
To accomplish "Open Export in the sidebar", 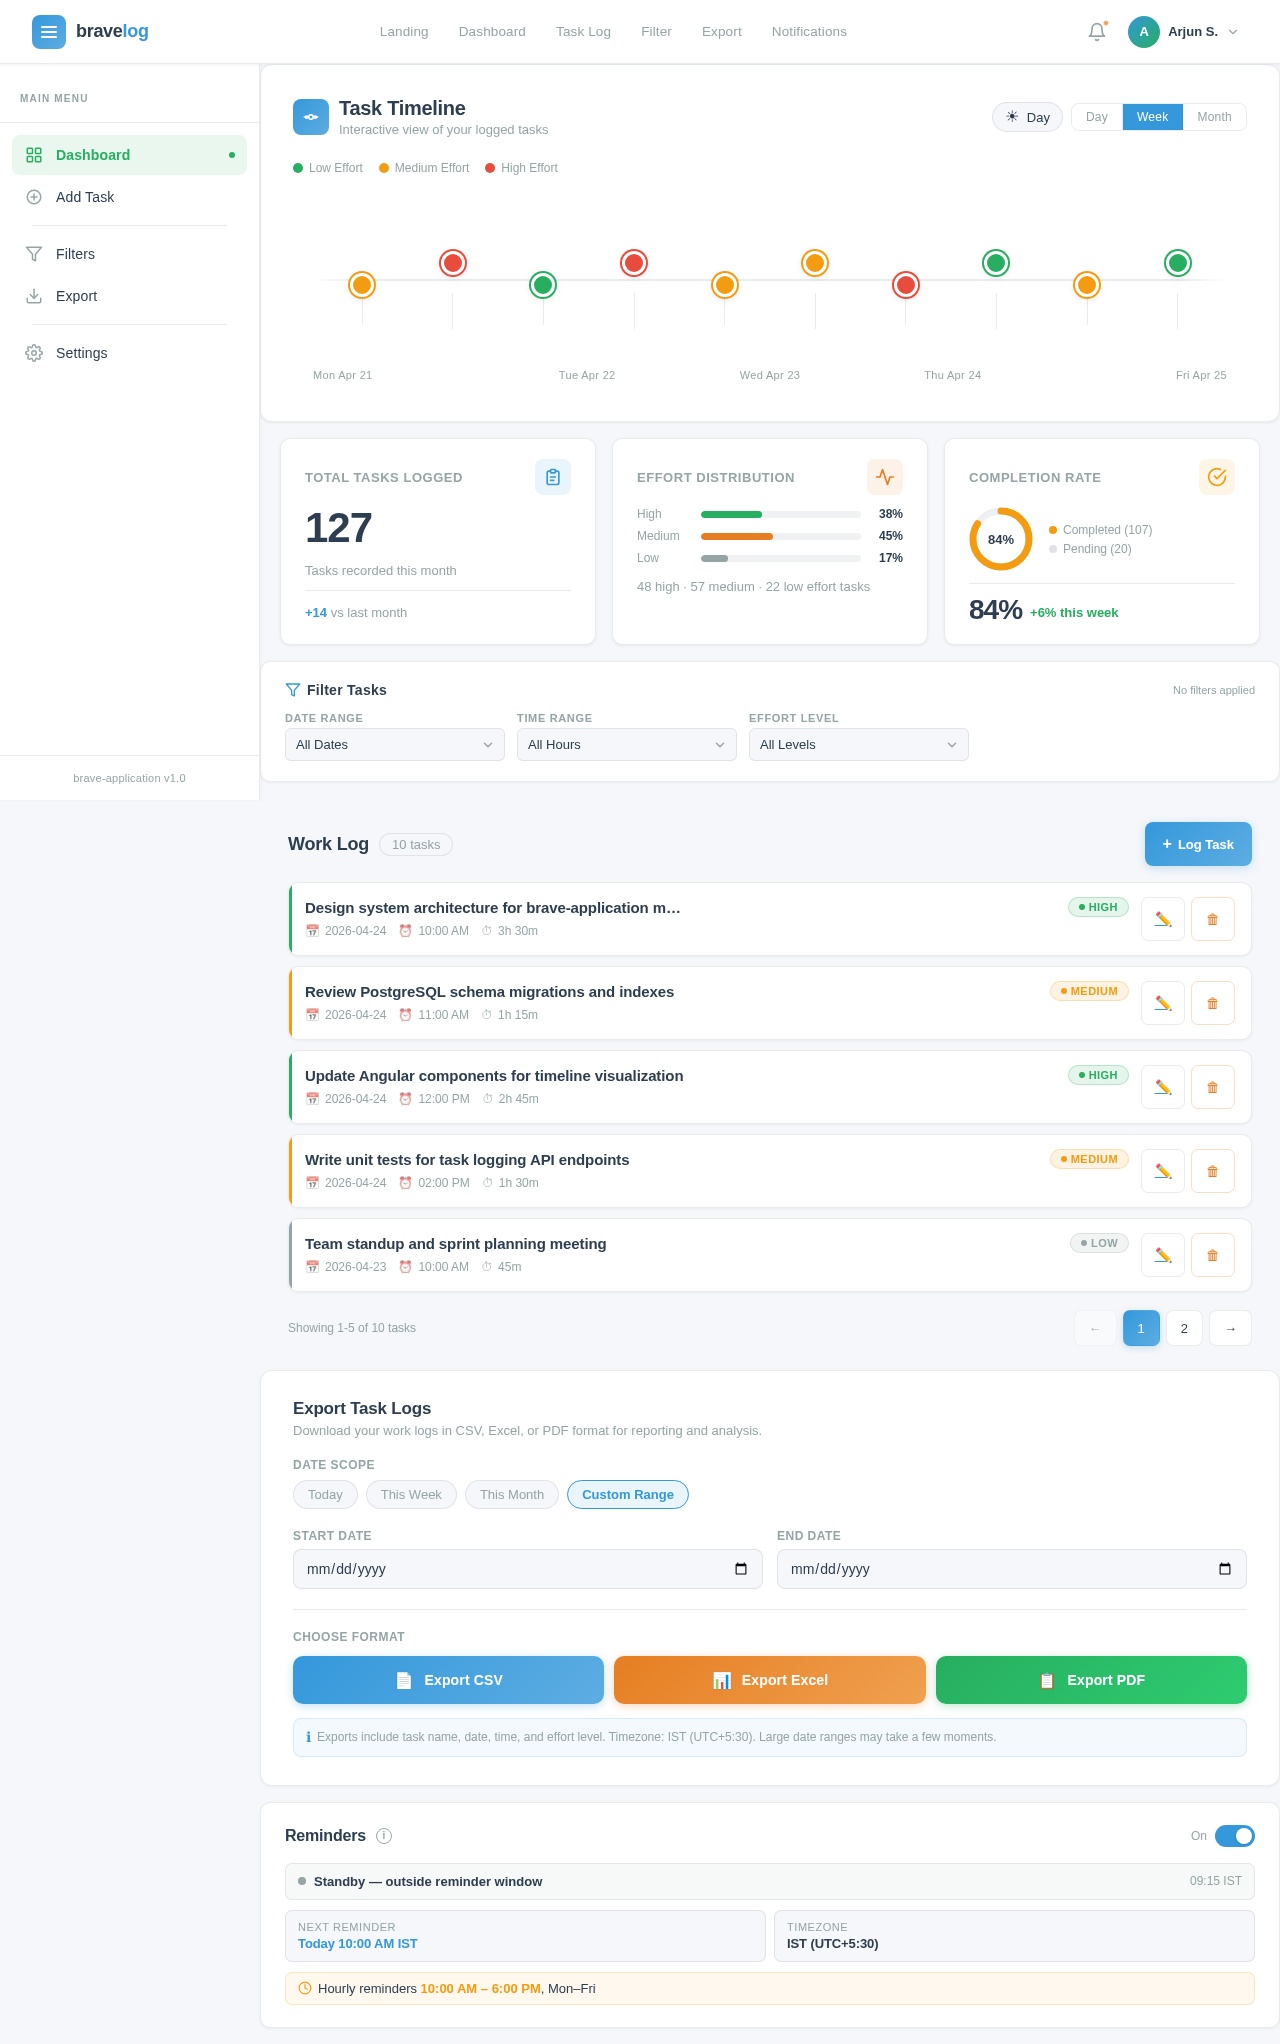I will pyautogui.click(x=129, y=296).
